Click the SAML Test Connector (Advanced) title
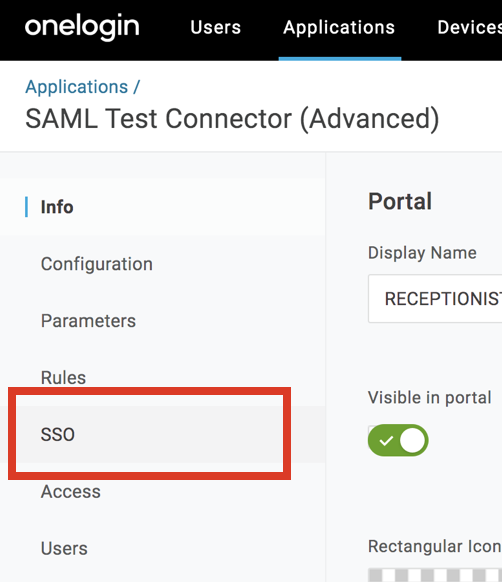The height and width of the screenshot is (582, 502). [x=232, y=119]
